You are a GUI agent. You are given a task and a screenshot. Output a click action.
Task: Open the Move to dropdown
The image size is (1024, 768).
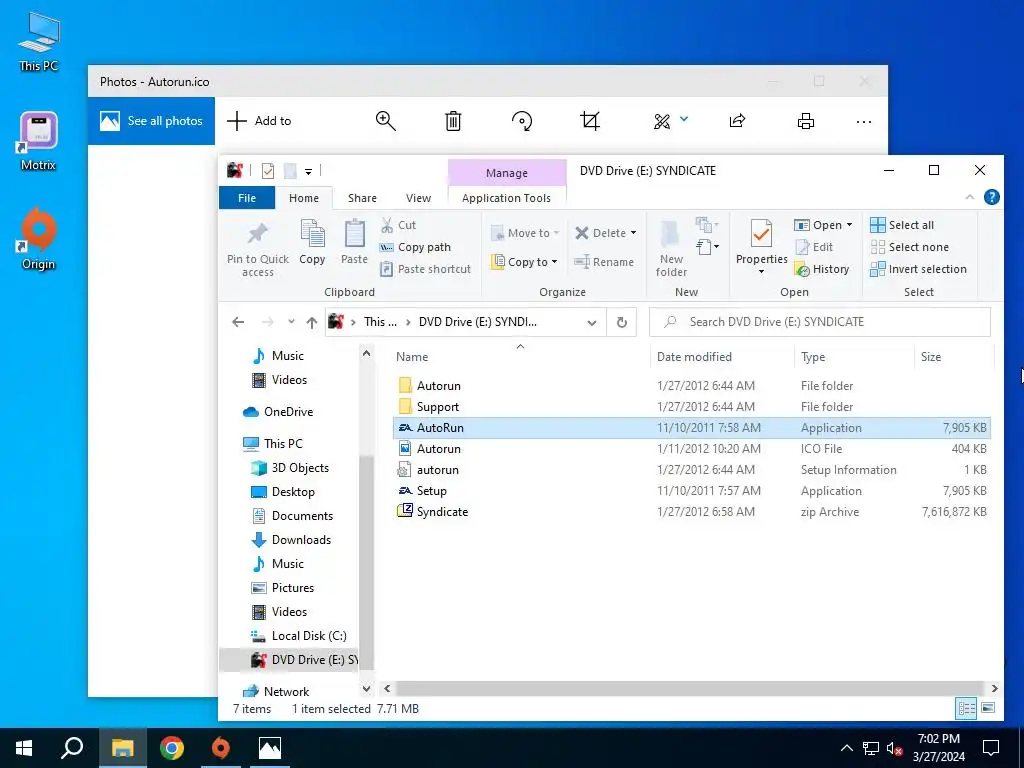click(525, 233)
